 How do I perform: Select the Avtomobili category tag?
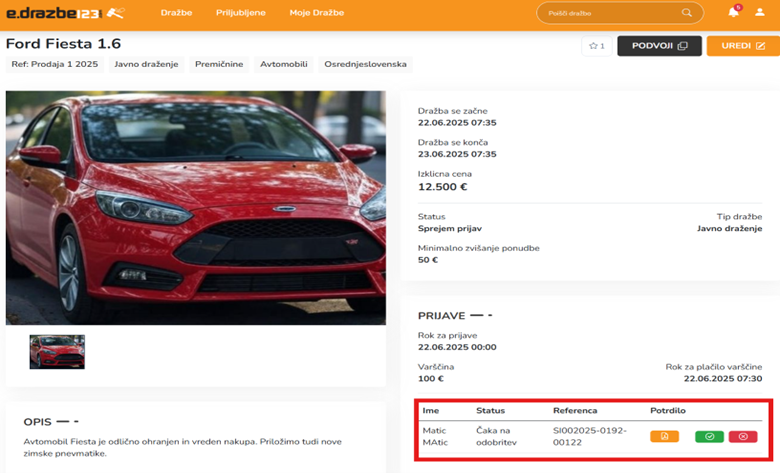pyautogui.click(x=284, y=64)
